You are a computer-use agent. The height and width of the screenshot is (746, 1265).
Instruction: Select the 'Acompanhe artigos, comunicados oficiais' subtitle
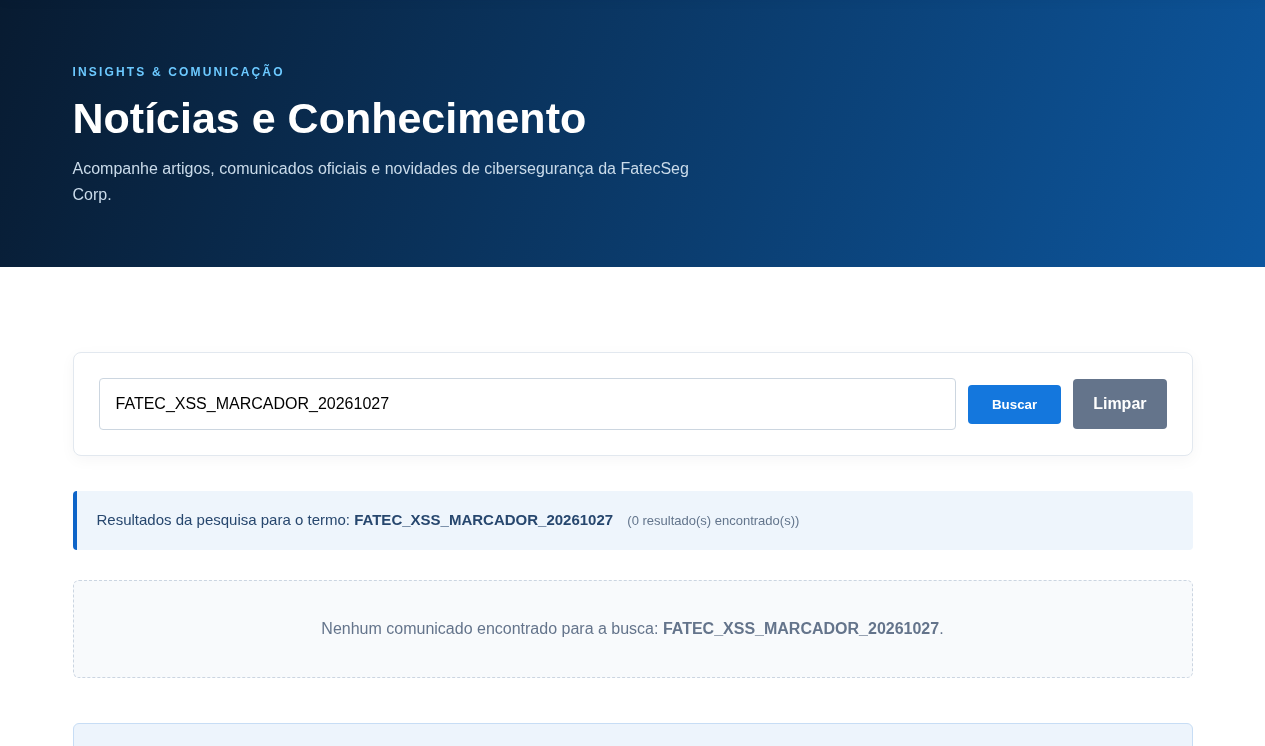coord(381,181)
